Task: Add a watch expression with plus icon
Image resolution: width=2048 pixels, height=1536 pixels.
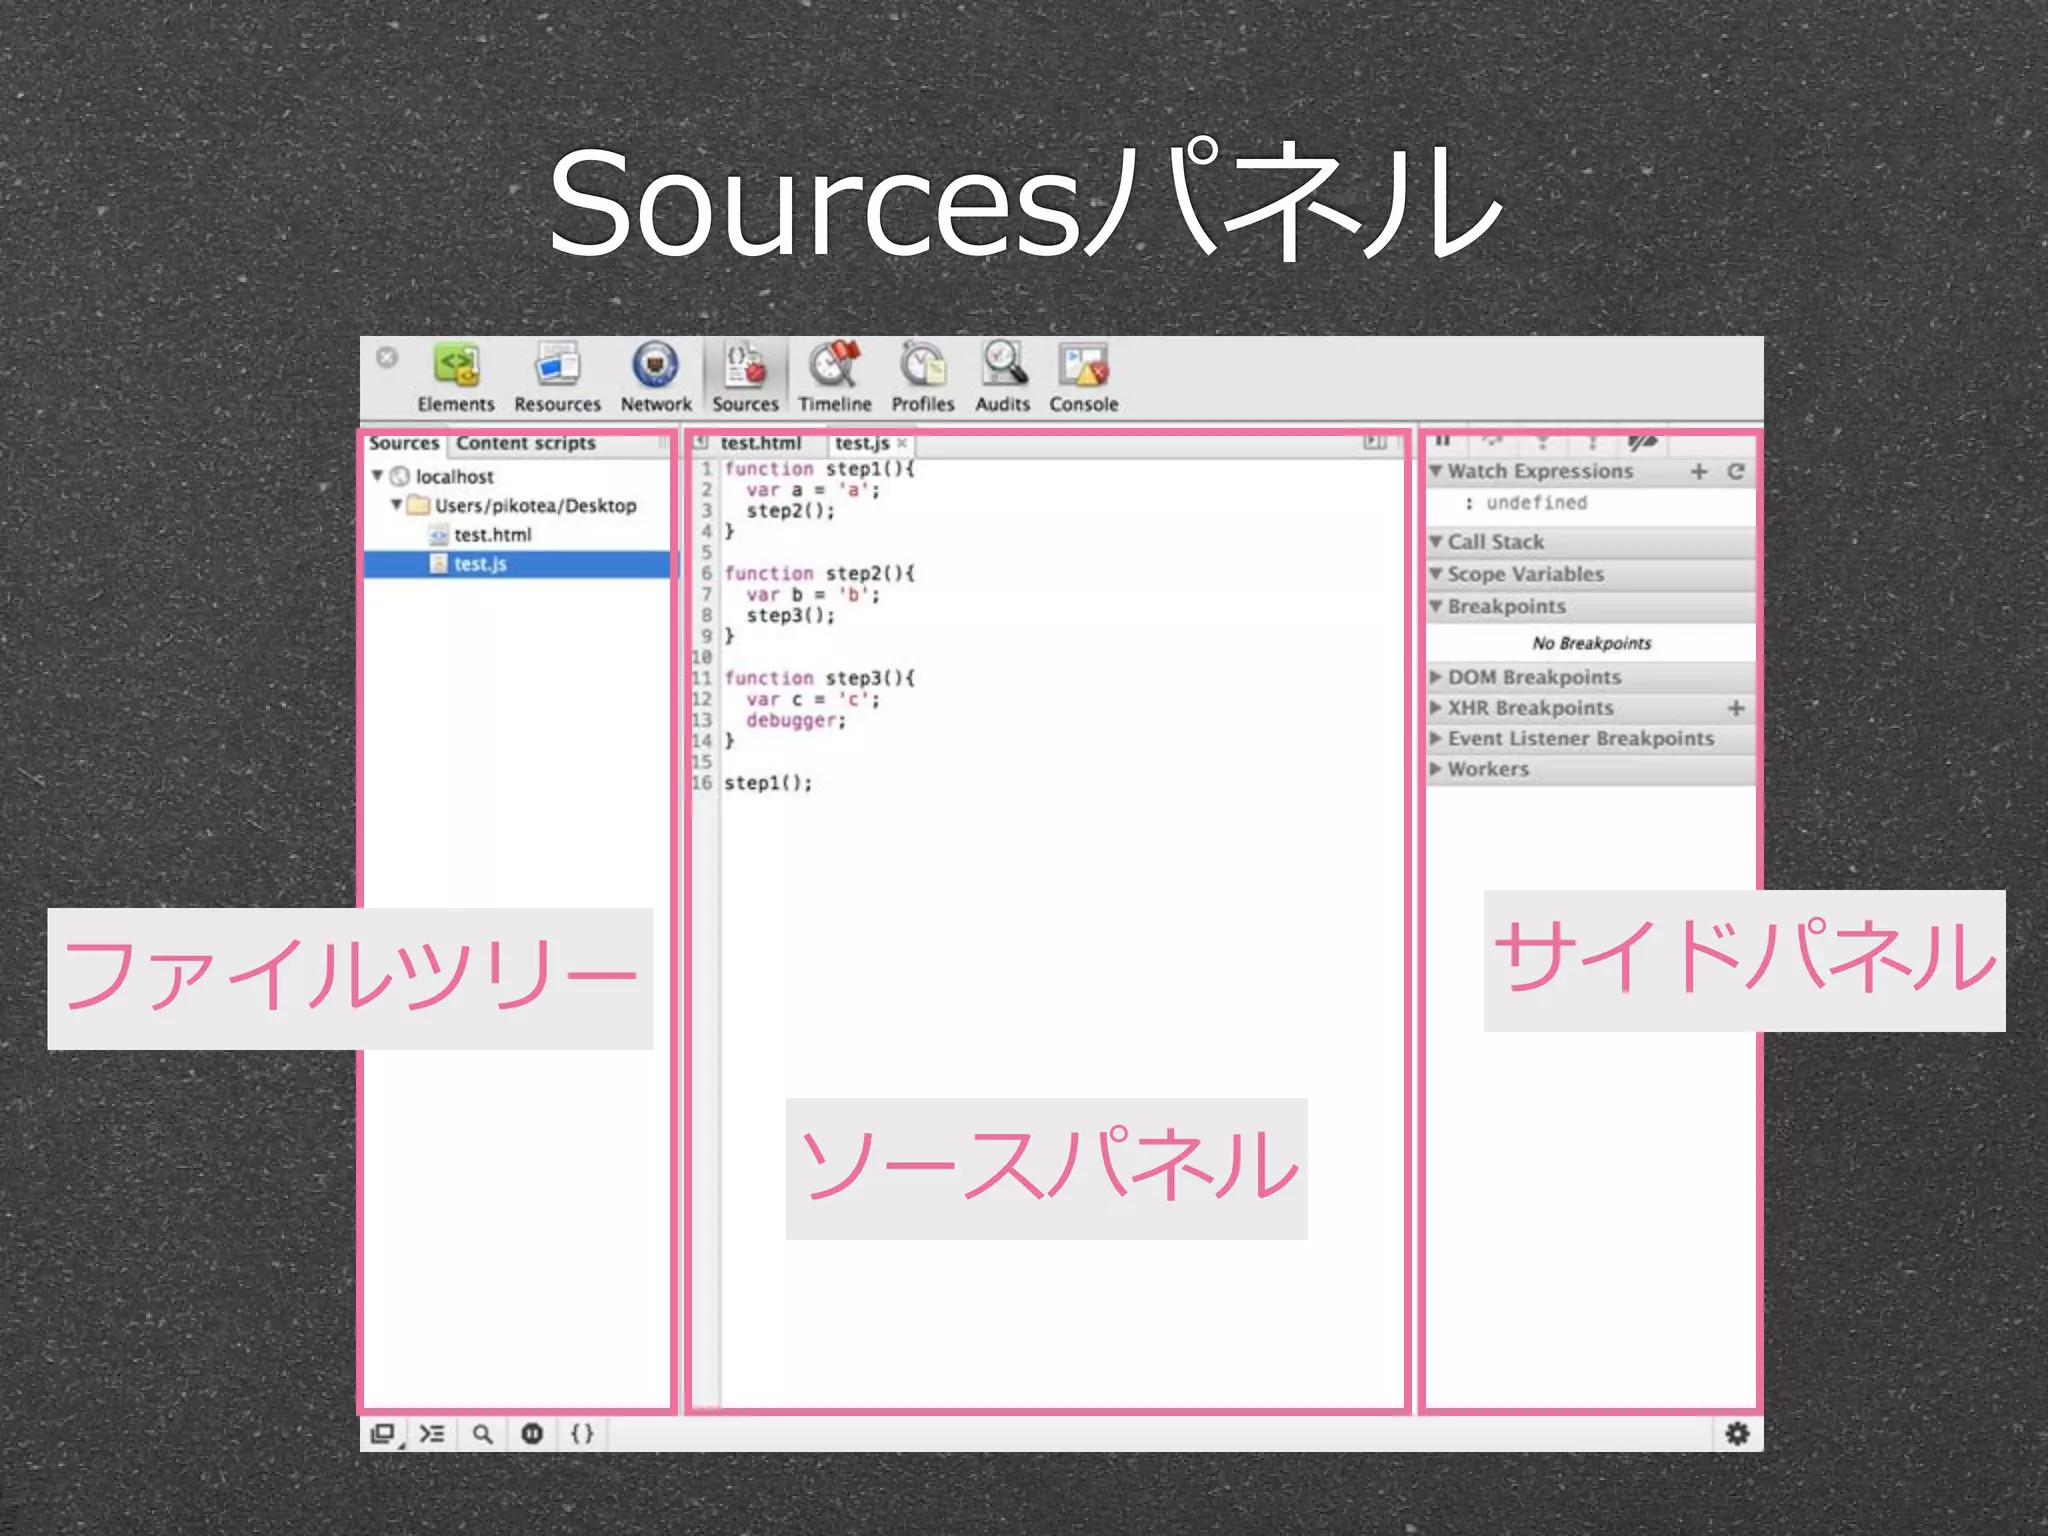Action: click(1699, 471)
